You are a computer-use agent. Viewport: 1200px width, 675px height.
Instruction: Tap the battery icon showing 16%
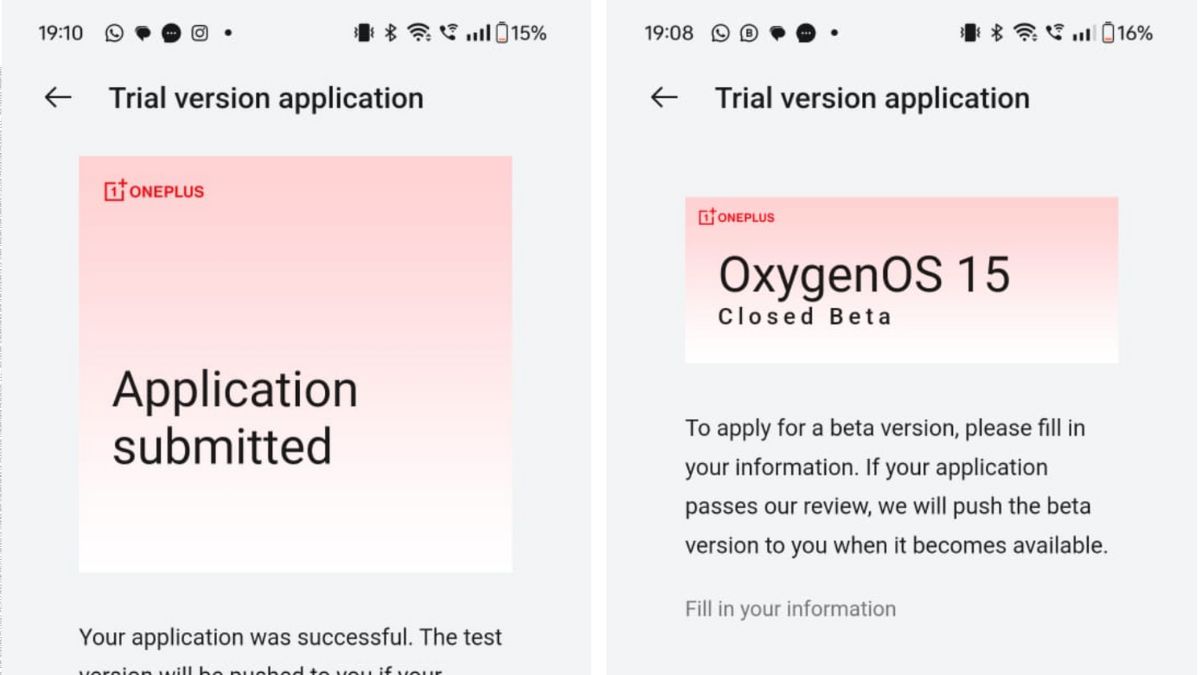tap(1108, 33)
